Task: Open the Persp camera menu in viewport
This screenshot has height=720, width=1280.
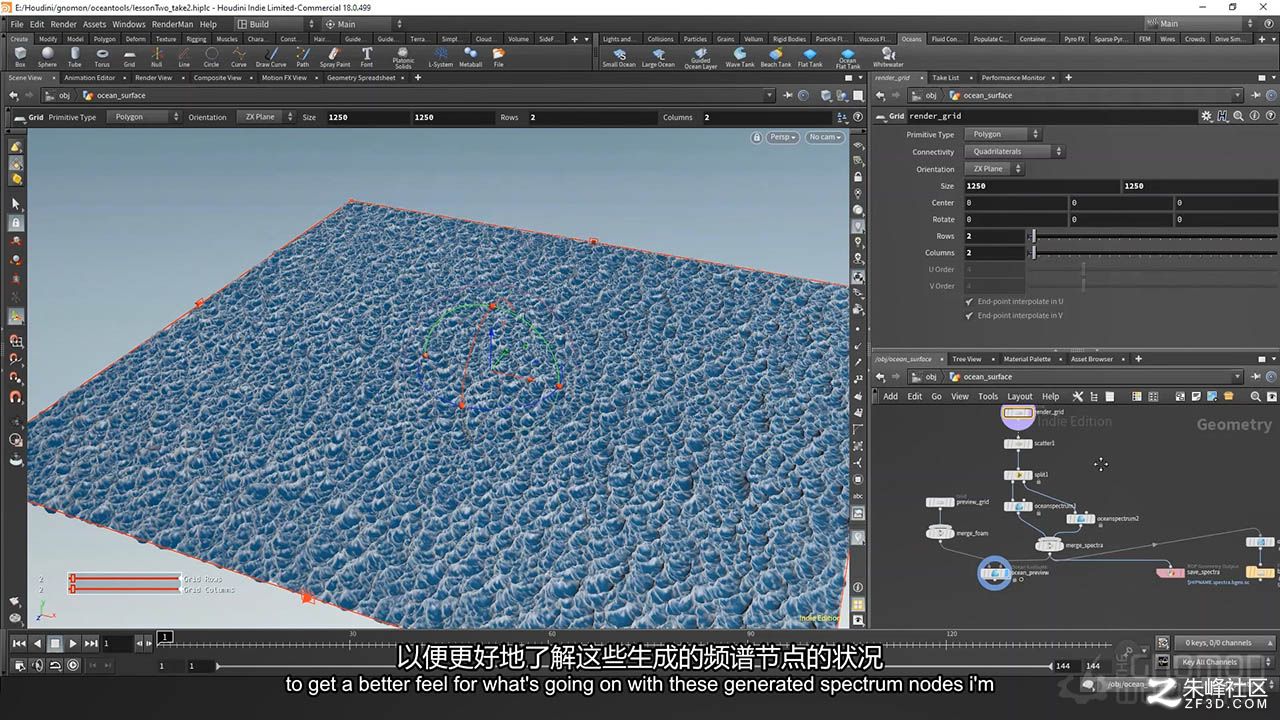Action: pos(784,137)
